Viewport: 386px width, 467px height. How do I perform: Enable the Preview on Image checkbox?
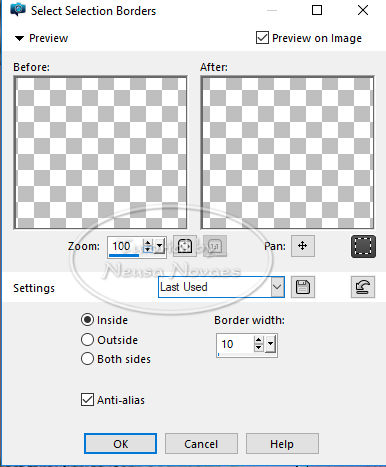[x=262, y=38]
